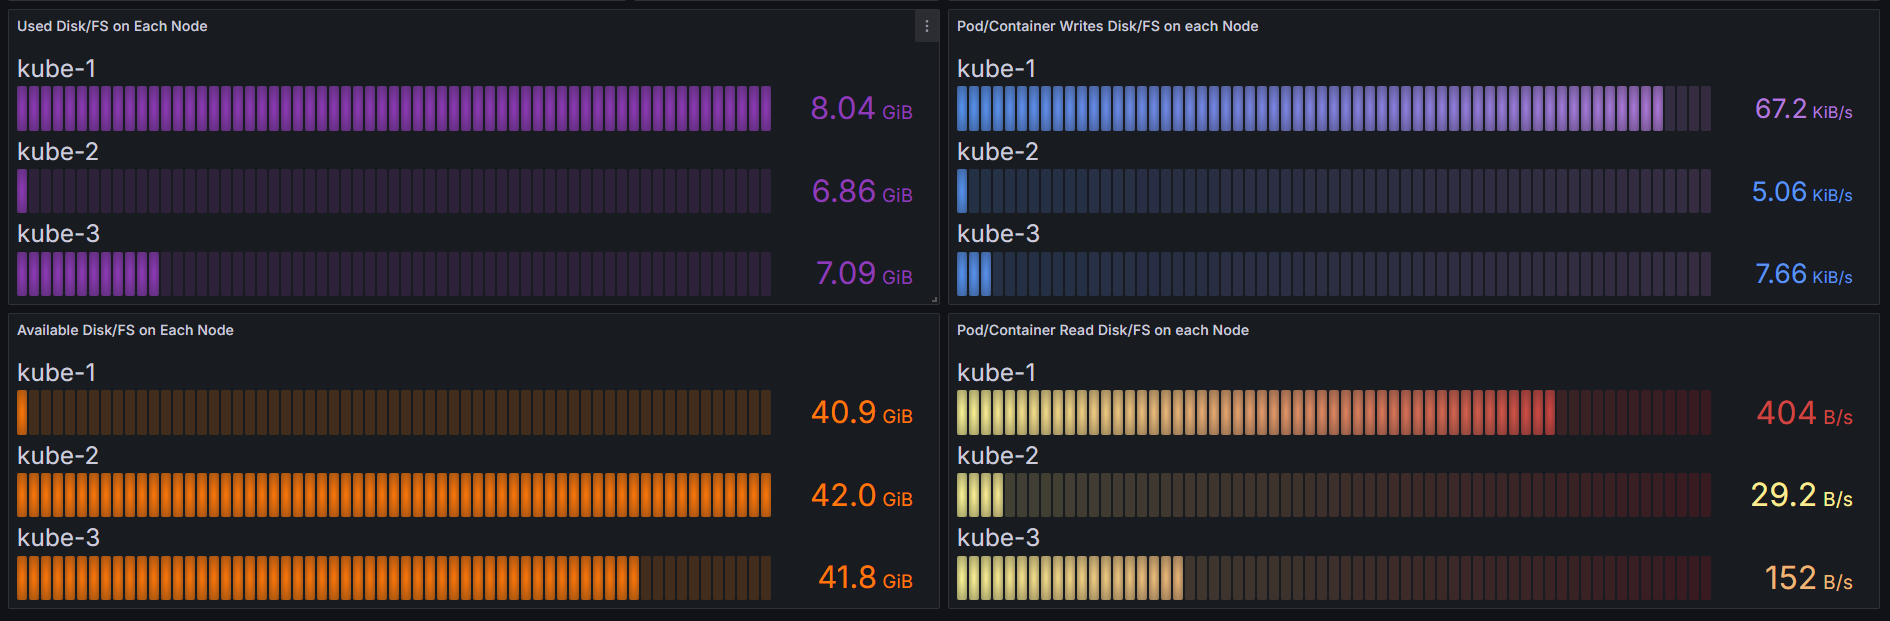Click the kube-1 pod writes blue bar

(x=1333, y=109)
